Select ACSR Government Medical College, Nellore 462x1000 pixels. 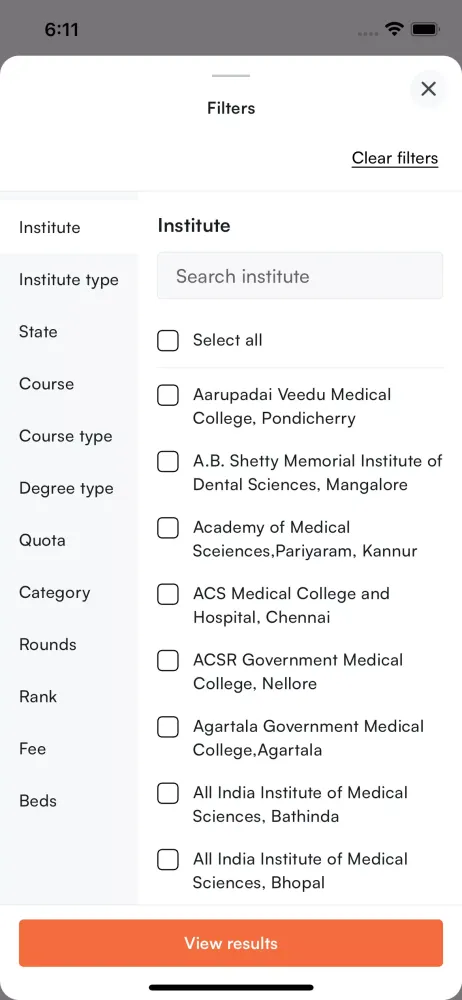168,661
